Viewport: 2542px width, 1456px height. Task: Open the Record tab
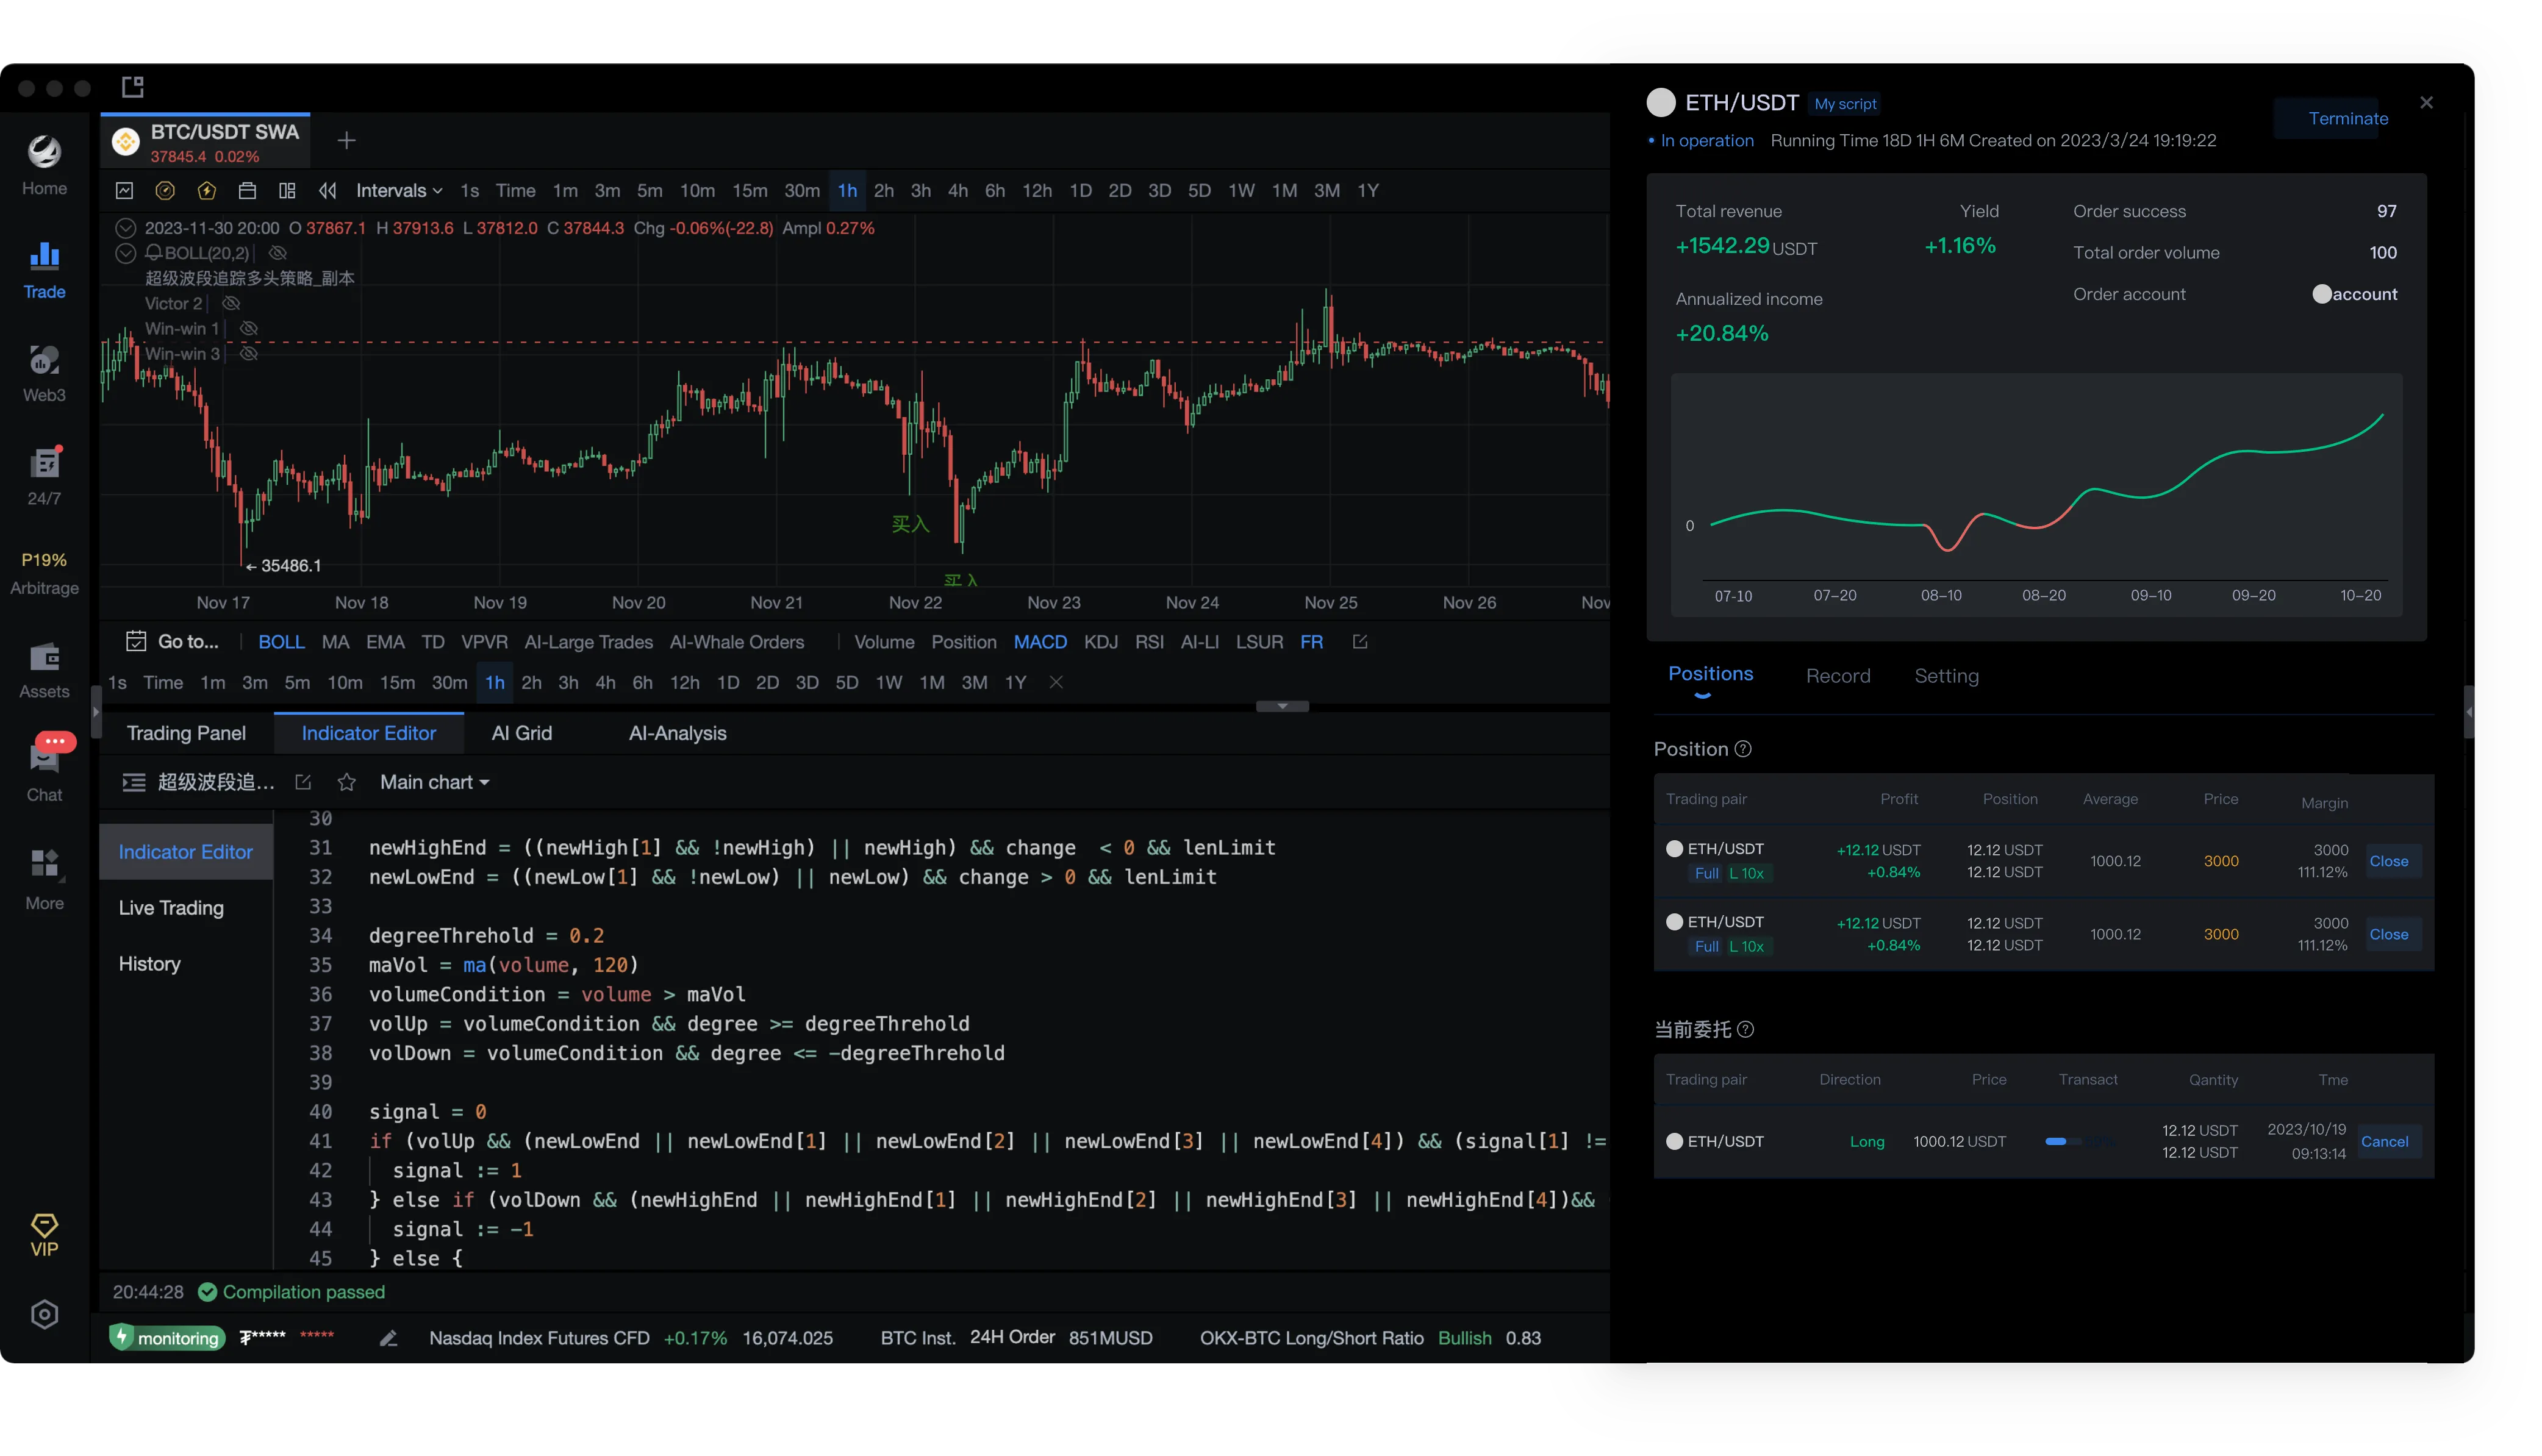pos(1837,676)
